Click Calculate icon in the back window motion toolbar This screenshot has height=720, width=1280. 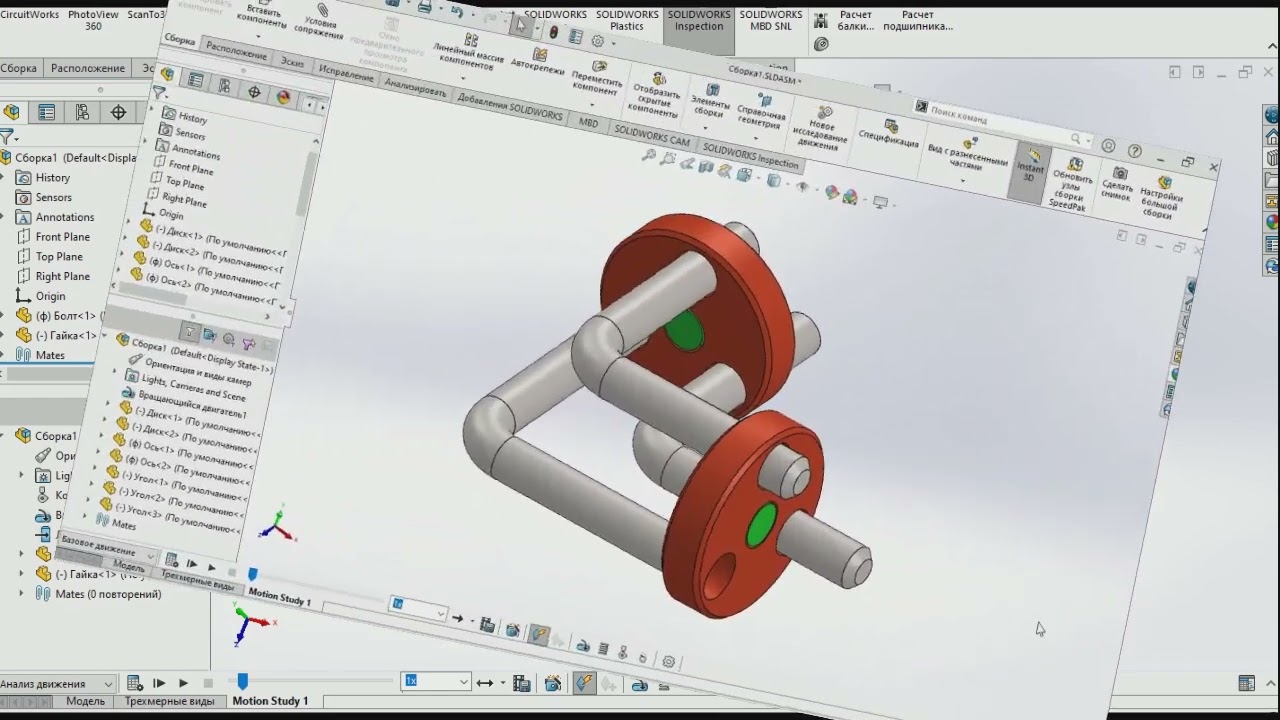coord(134,683)
